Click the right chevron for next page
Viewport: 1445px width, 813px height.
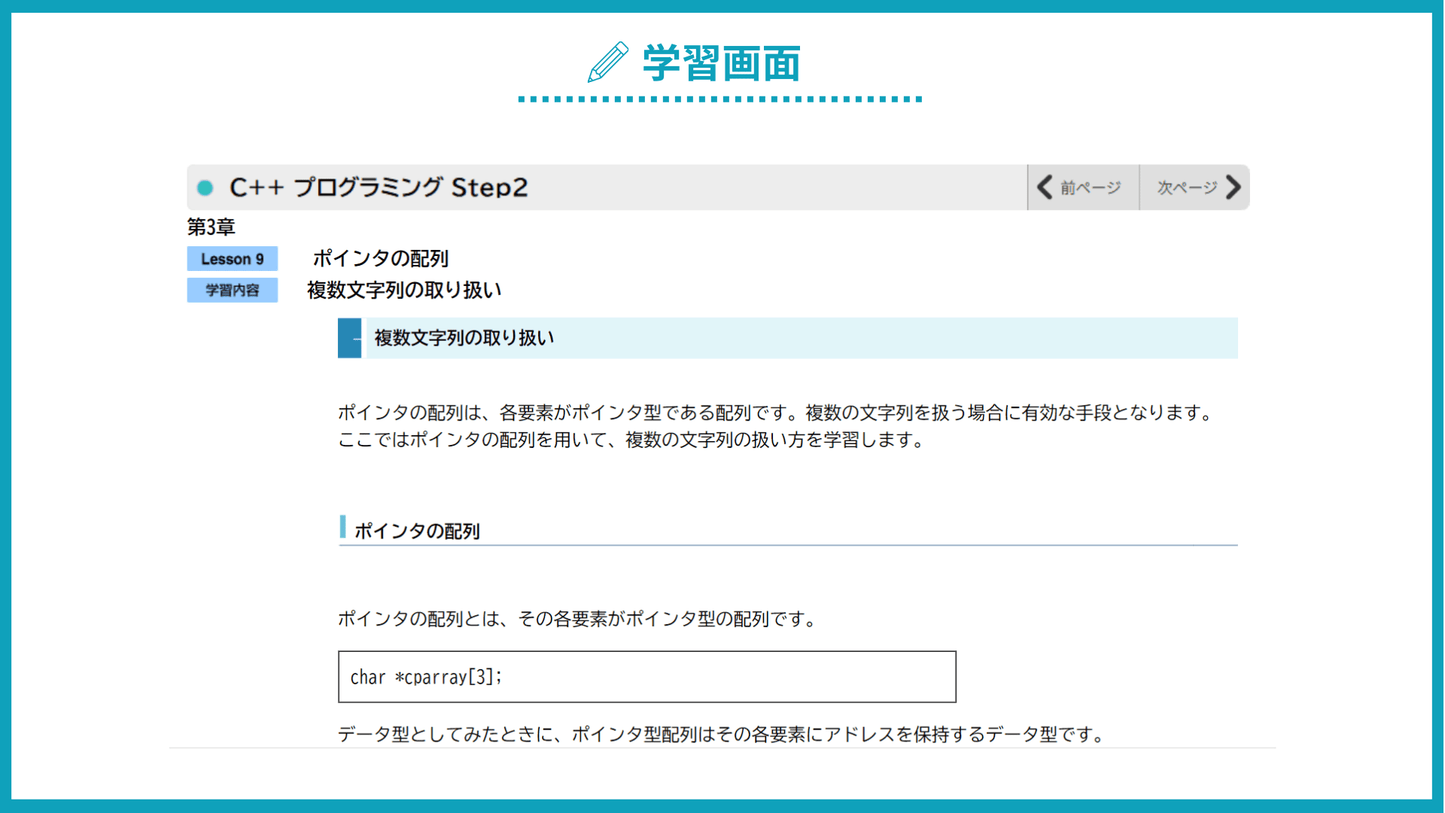tap(1233, 187)
